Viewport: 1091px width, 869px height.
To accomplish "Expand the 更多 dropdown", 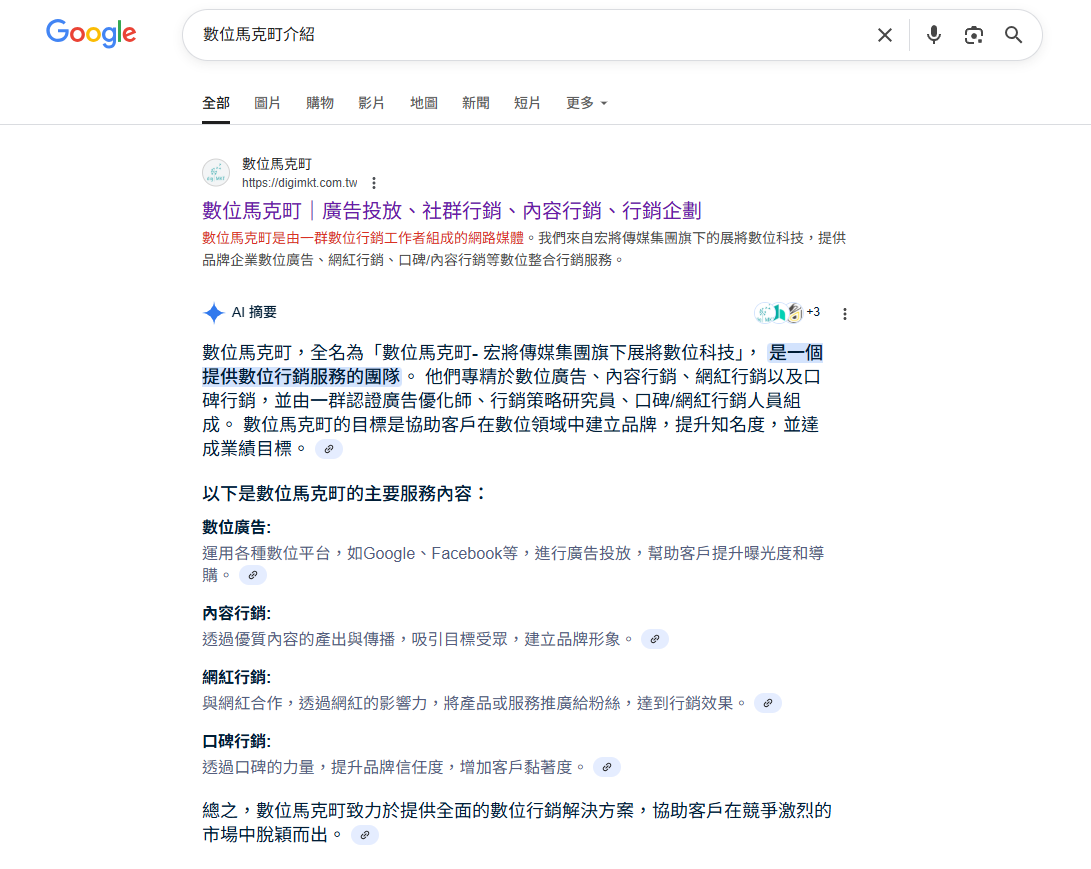I will 587,103.
